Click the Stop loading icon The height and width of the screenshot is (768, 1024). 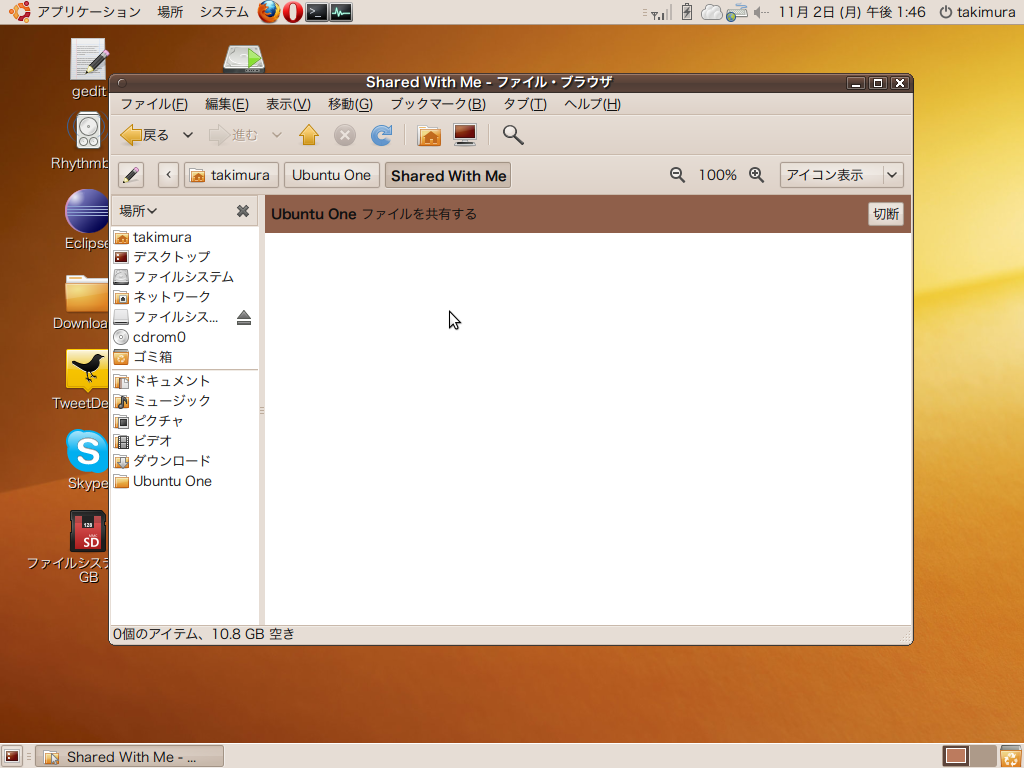(345, 135)
